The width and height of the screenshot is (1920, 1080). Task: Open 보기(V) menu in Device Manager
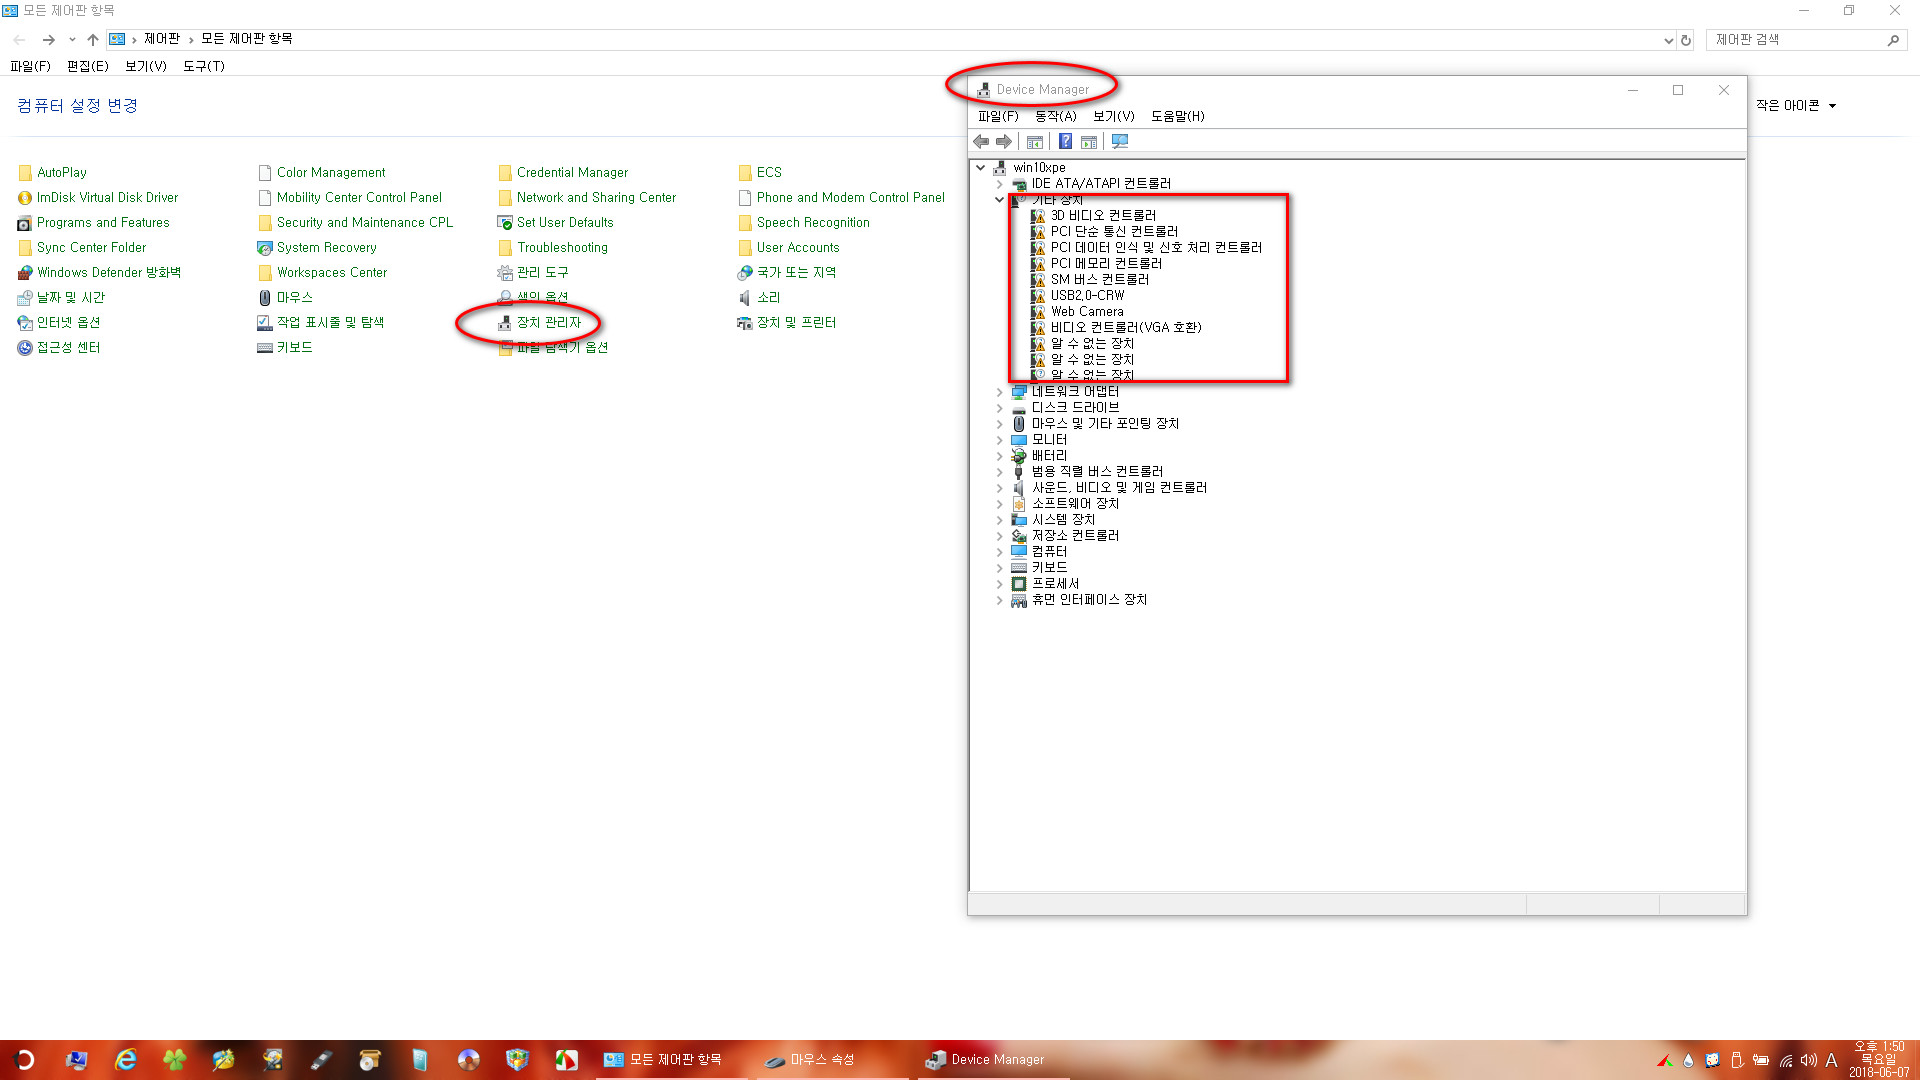(1113, 117)
